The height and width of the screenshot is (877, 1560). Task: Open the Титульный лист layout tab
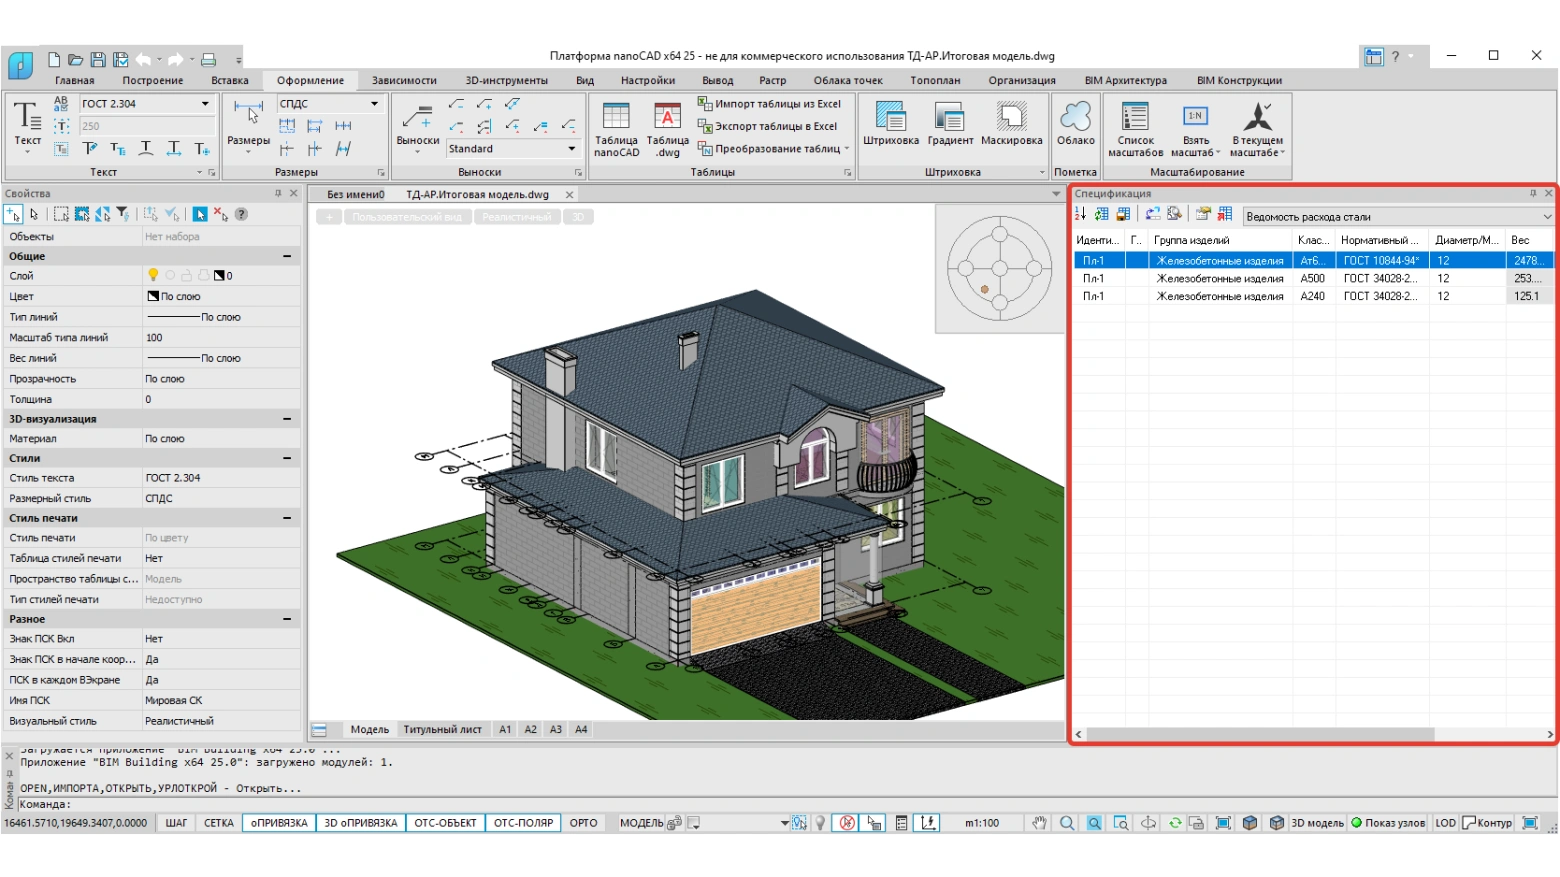[442, 730]
